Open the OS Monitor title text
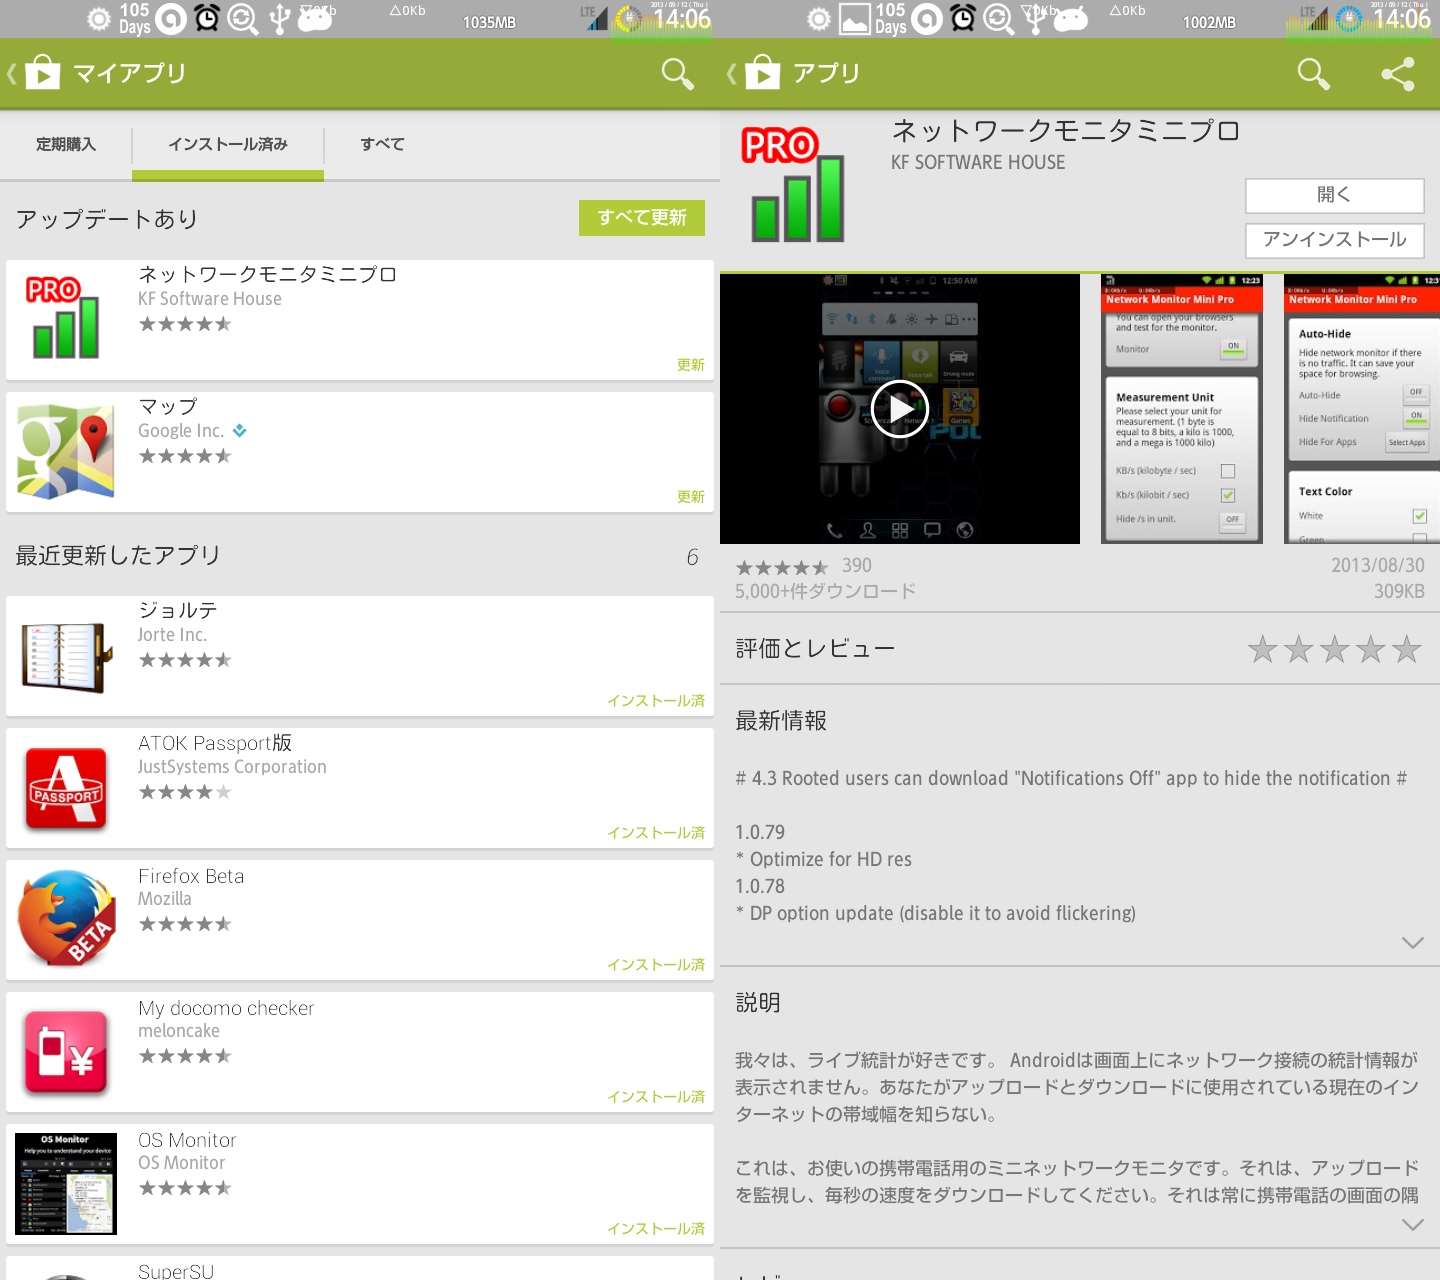The width and height of the screenshot is (1440, 1280). pos(187,1140)
